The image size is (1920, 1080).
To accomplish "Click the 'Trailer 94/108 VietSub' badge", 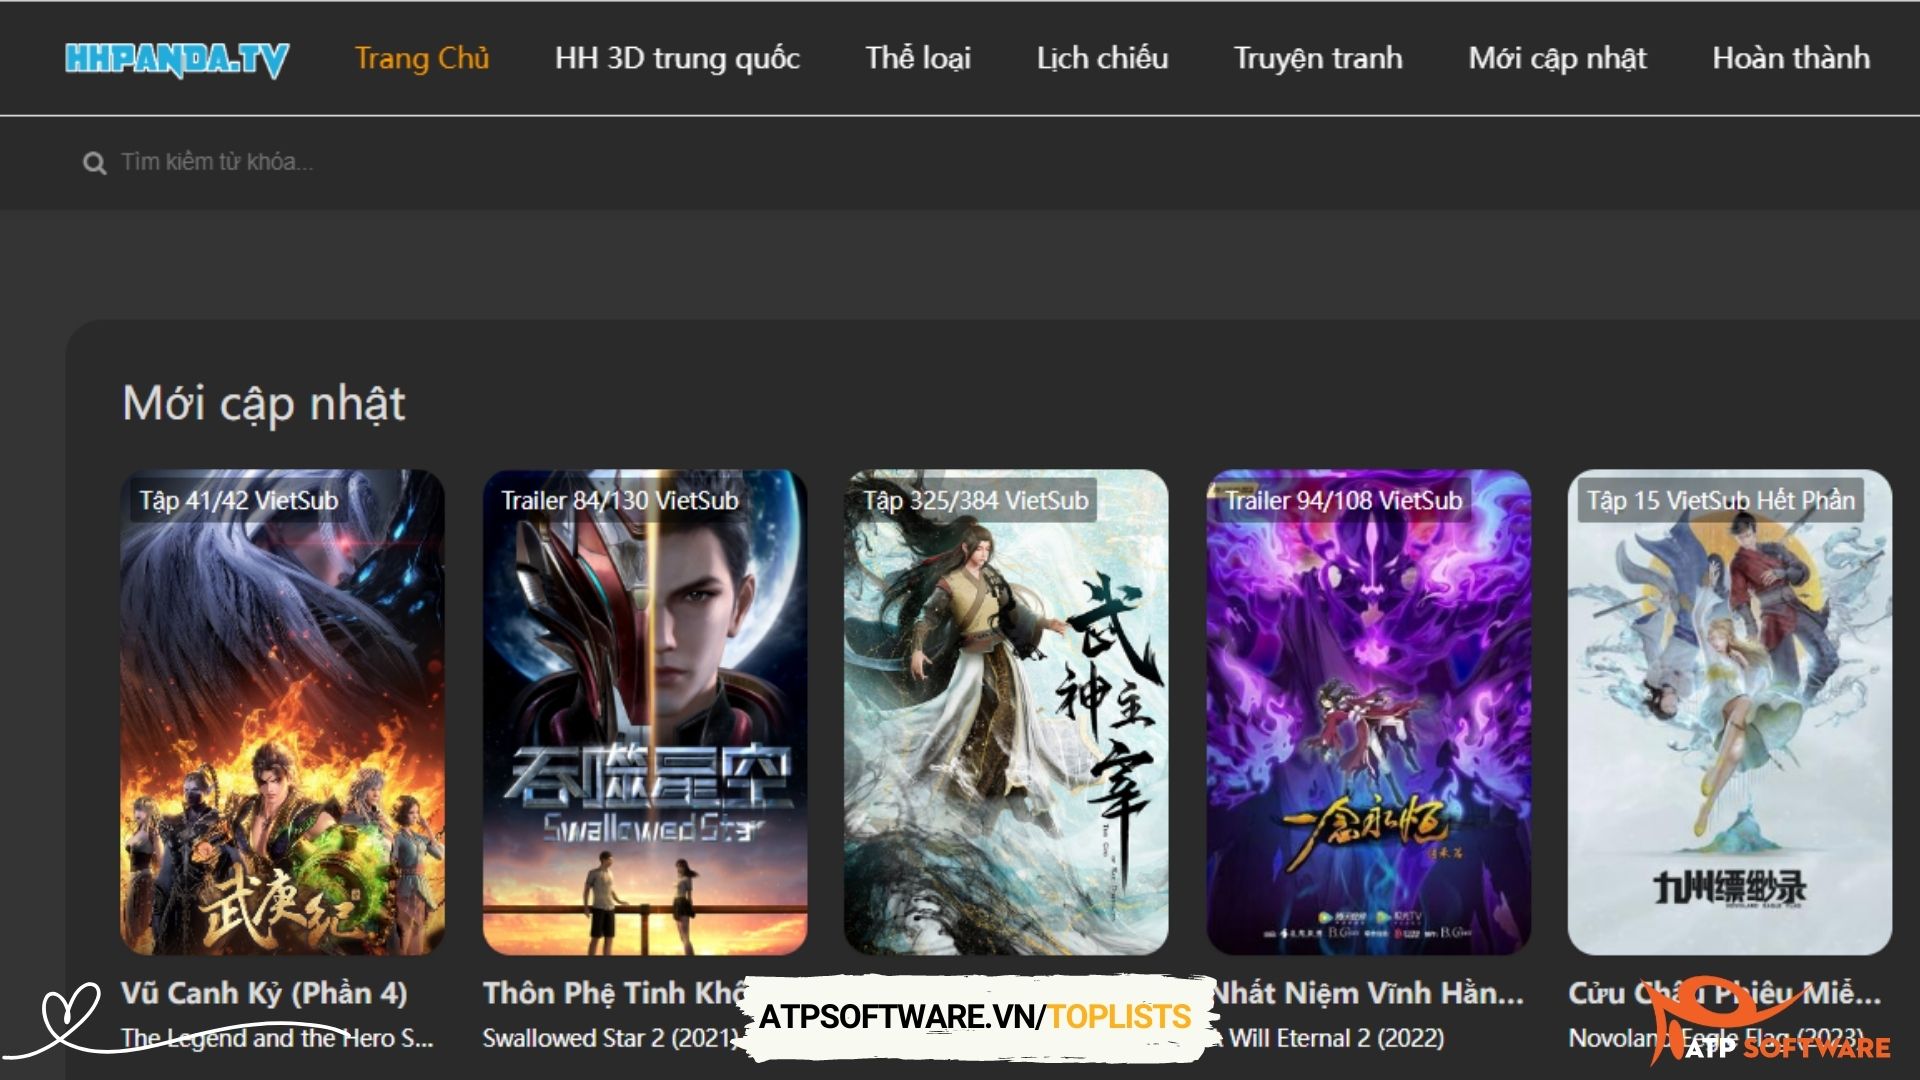I will 1344,500.
